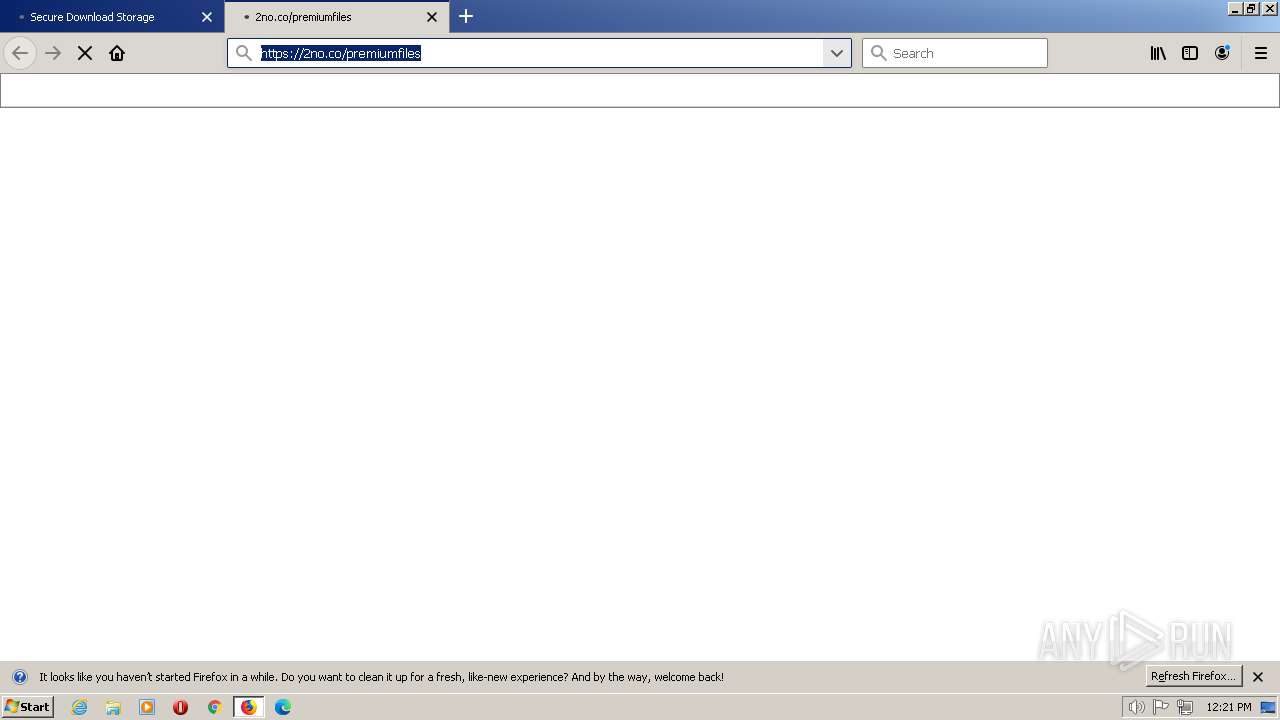Expand the URL history dropdown arrow

click(837, 53)
